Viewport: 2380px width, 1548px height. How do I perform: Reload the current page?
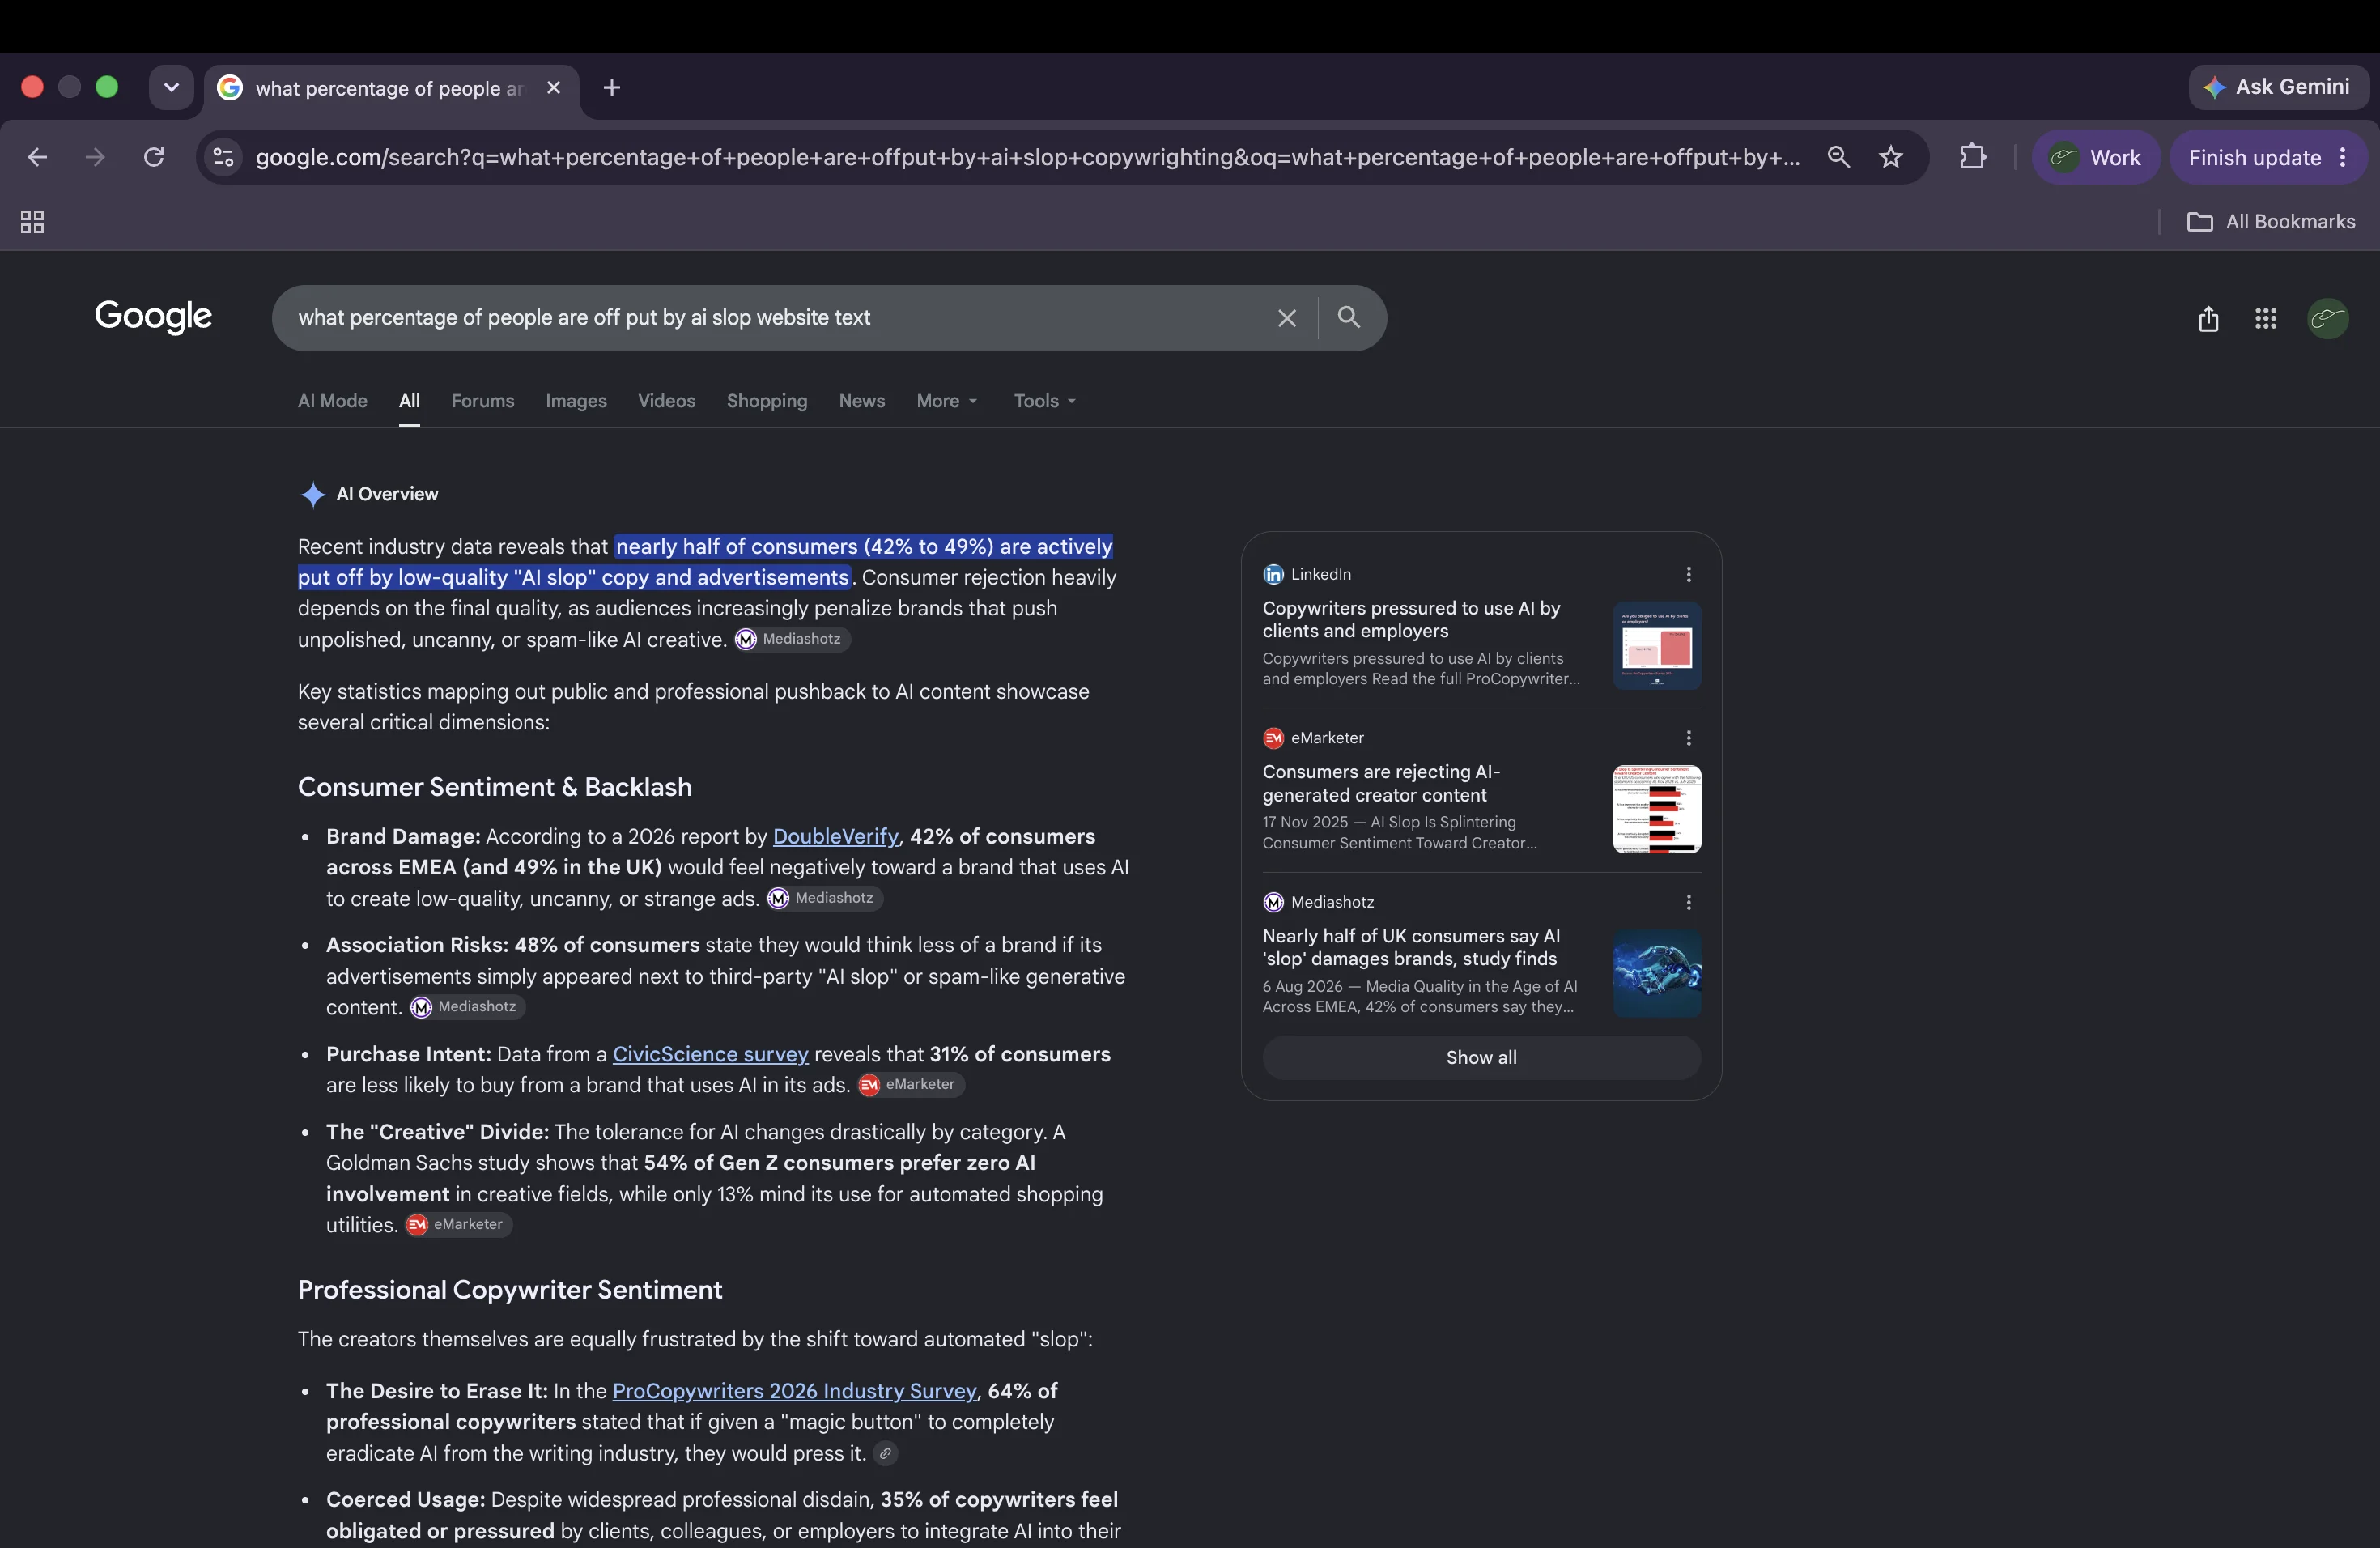tap(153, 157)
